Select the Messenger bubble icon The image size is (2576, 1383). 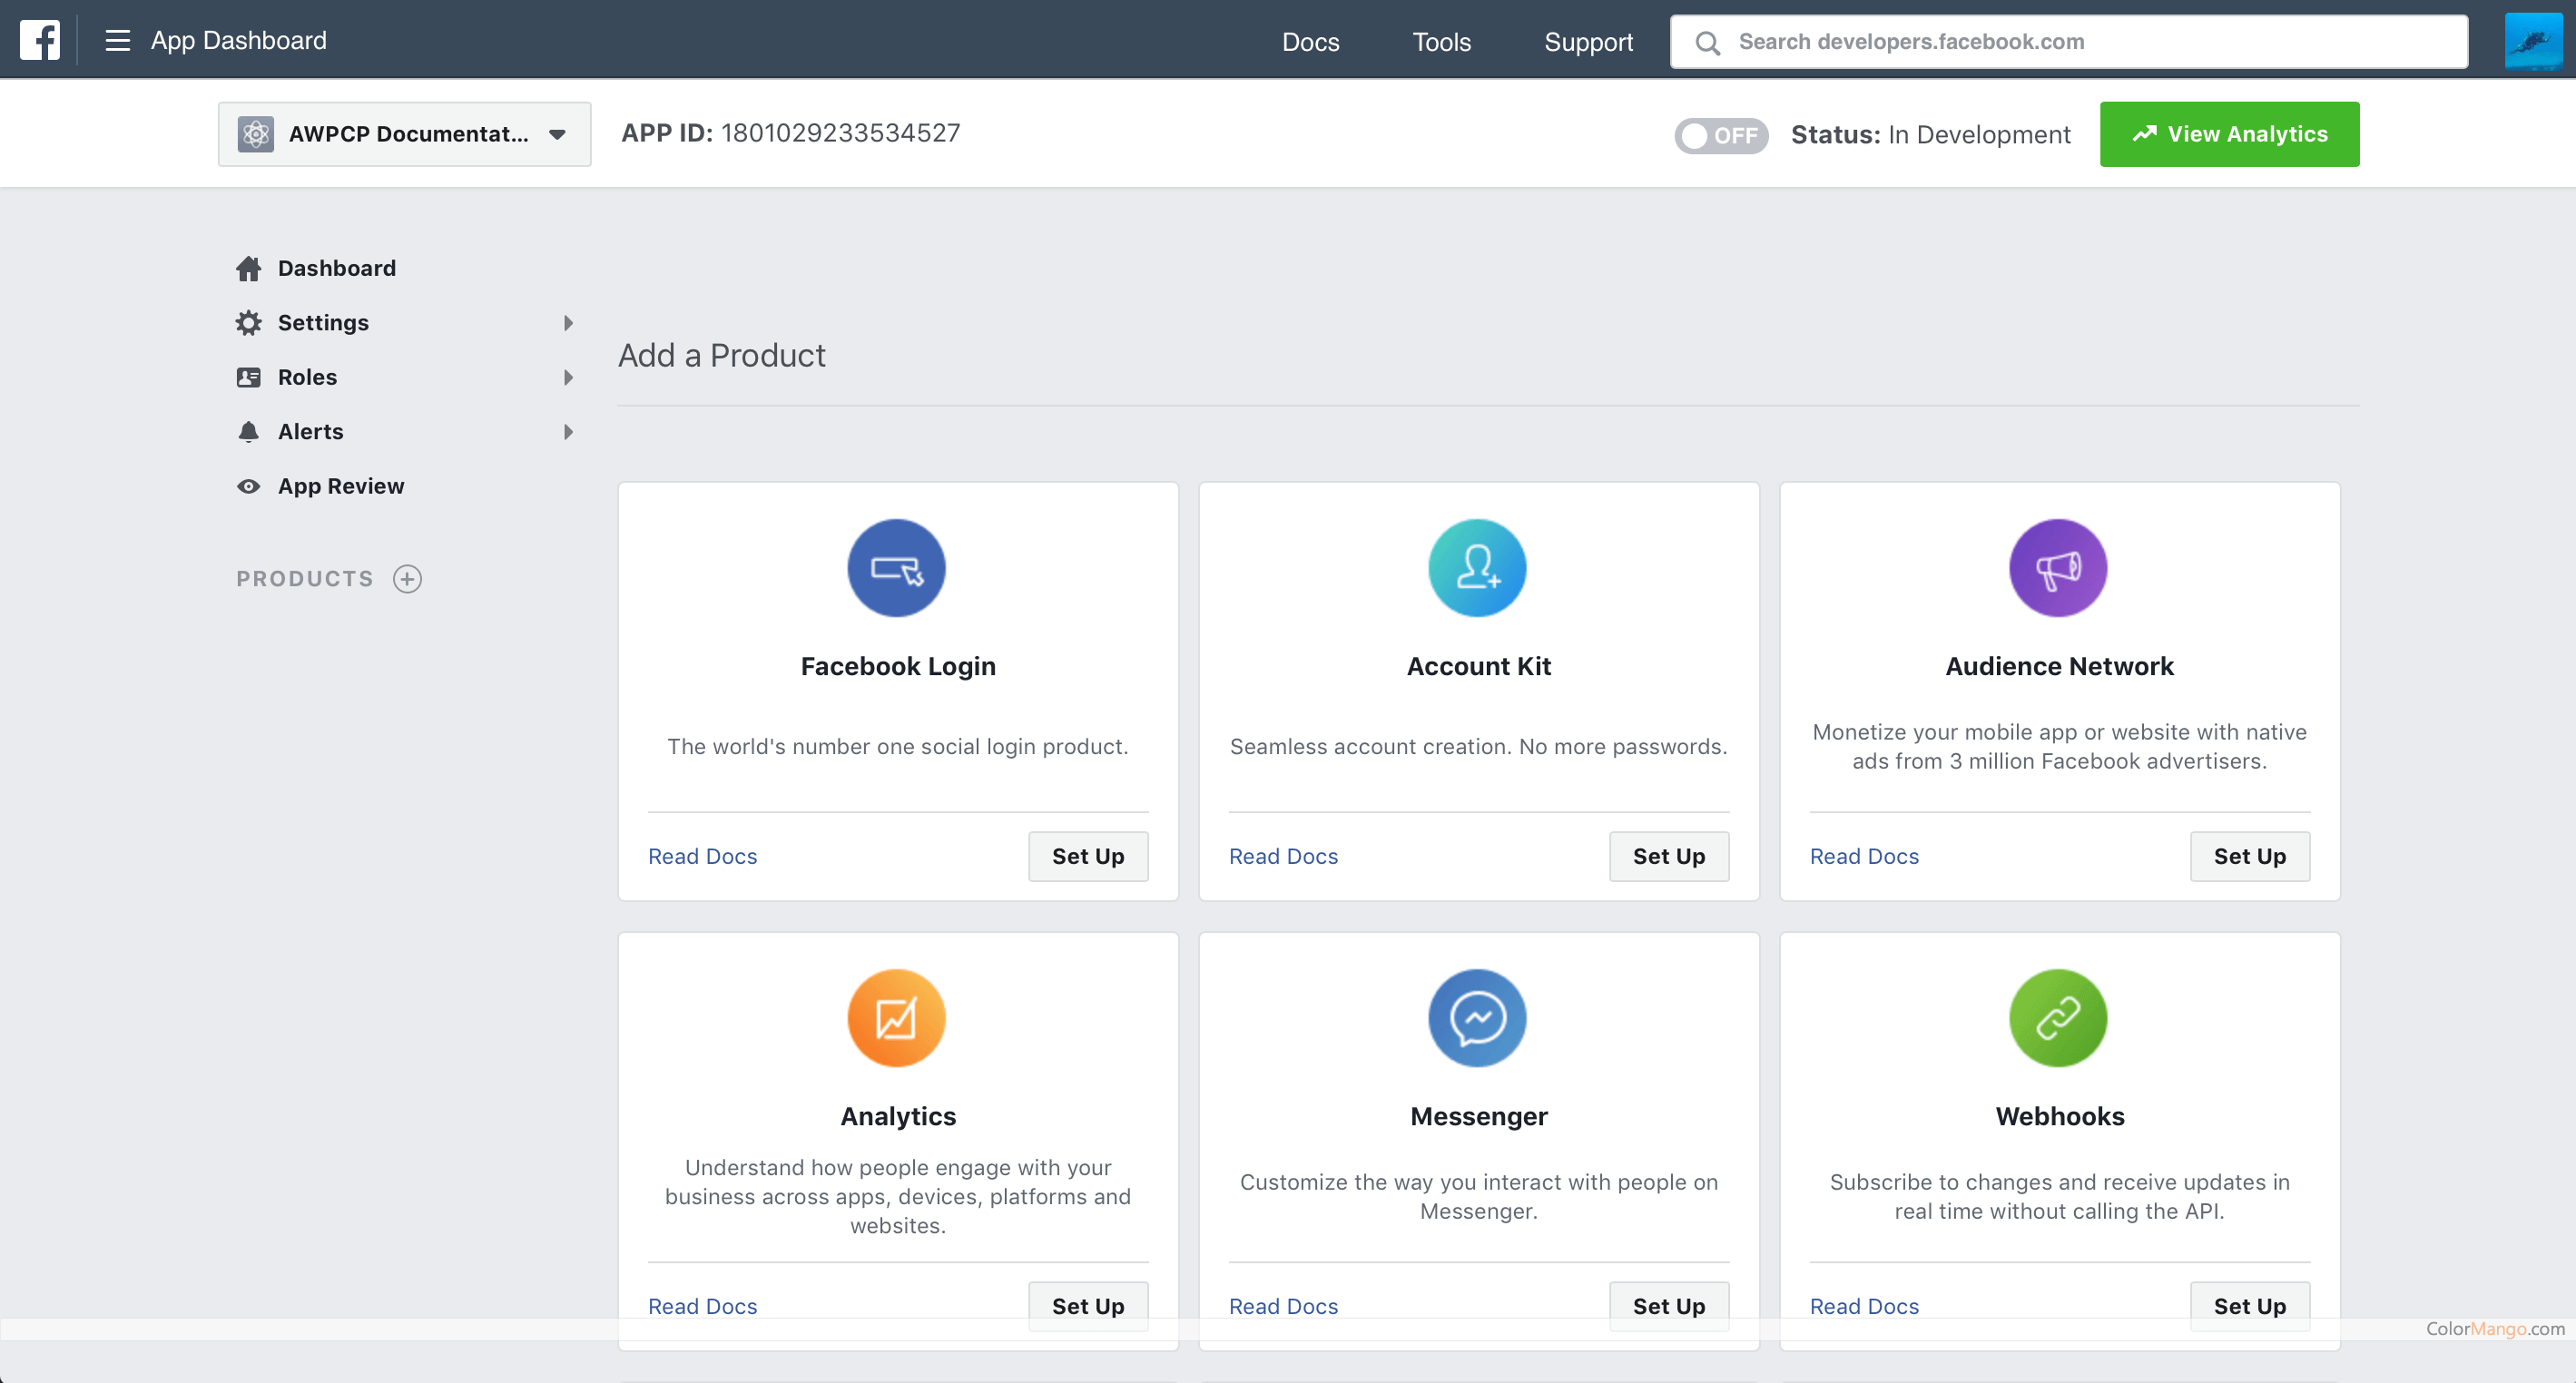1477,1017
